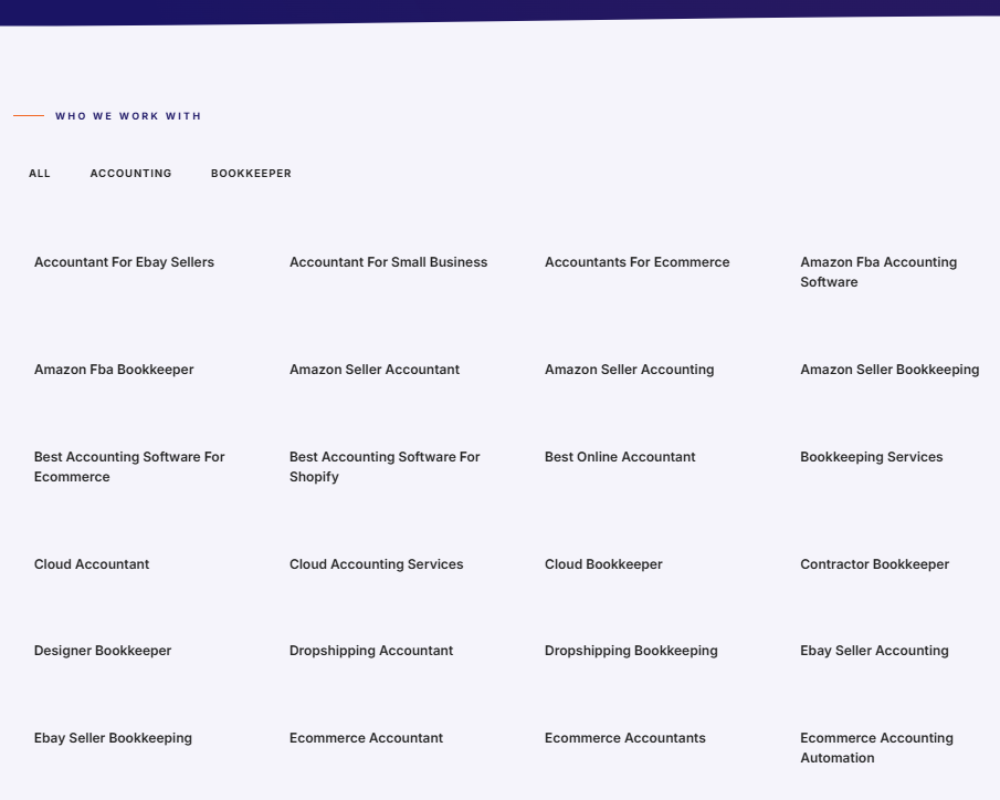Go to Amazon Fba Bookkeeper
The height and width of the screenshot is (800, 1000).
(114, 369)
